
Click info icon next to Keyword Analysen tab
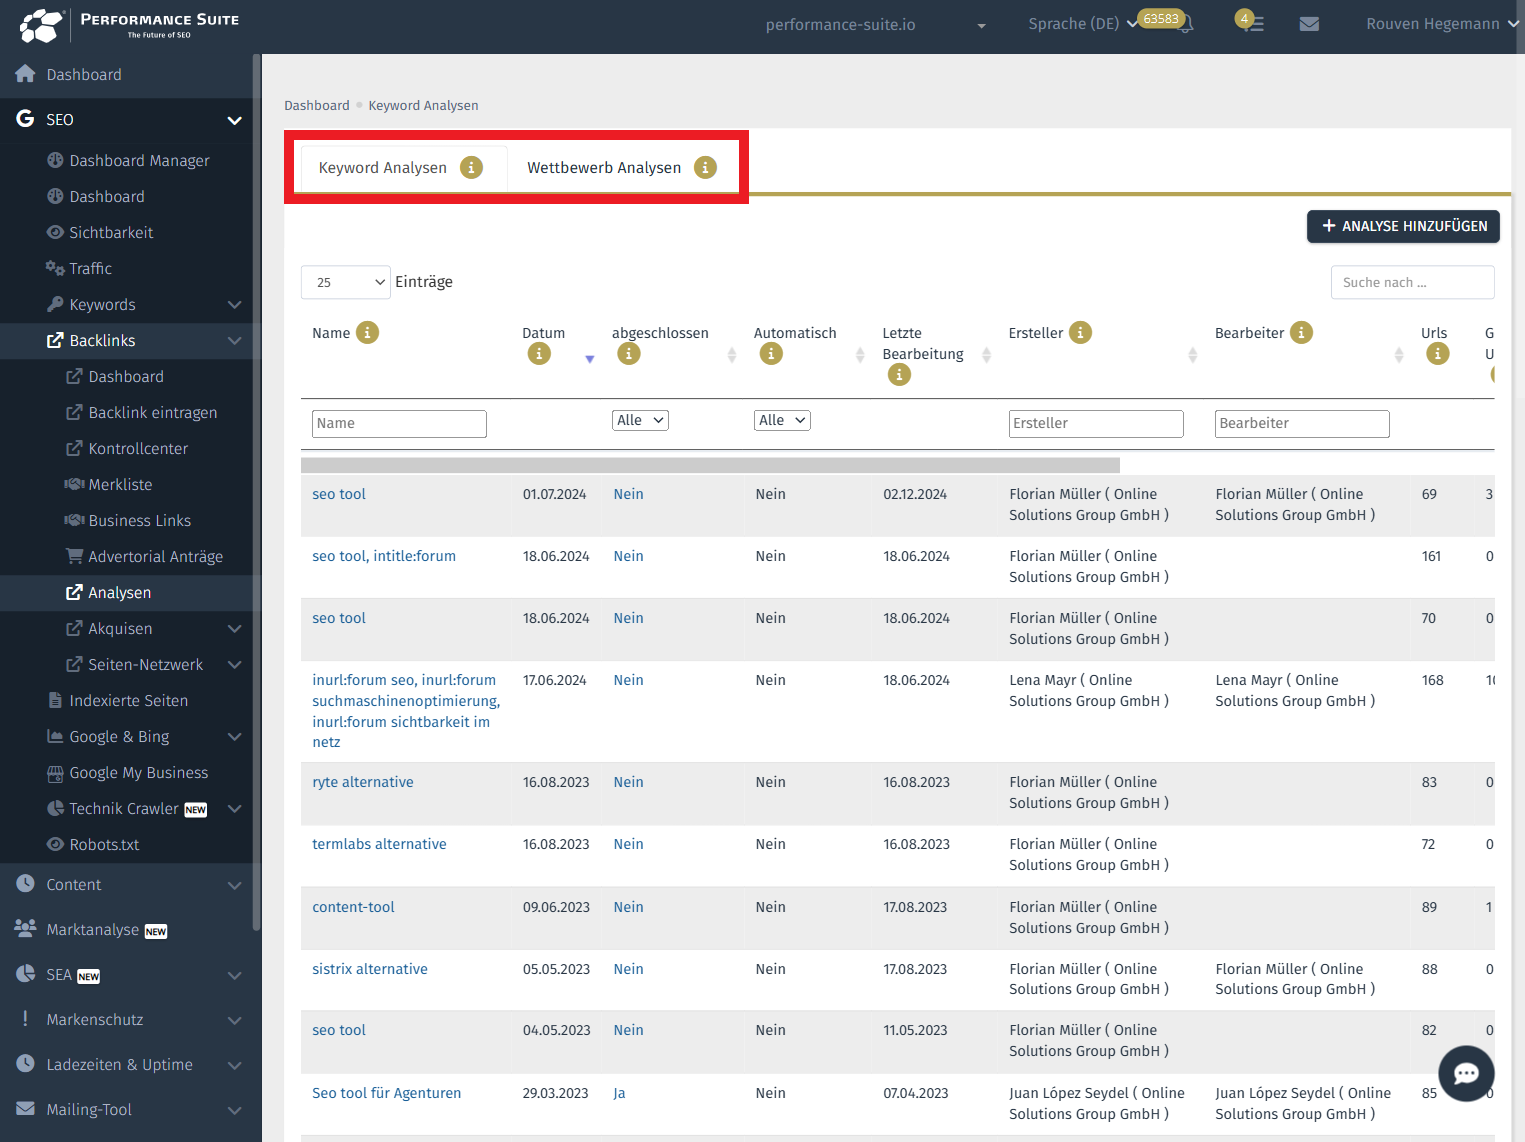pos(471,168)
